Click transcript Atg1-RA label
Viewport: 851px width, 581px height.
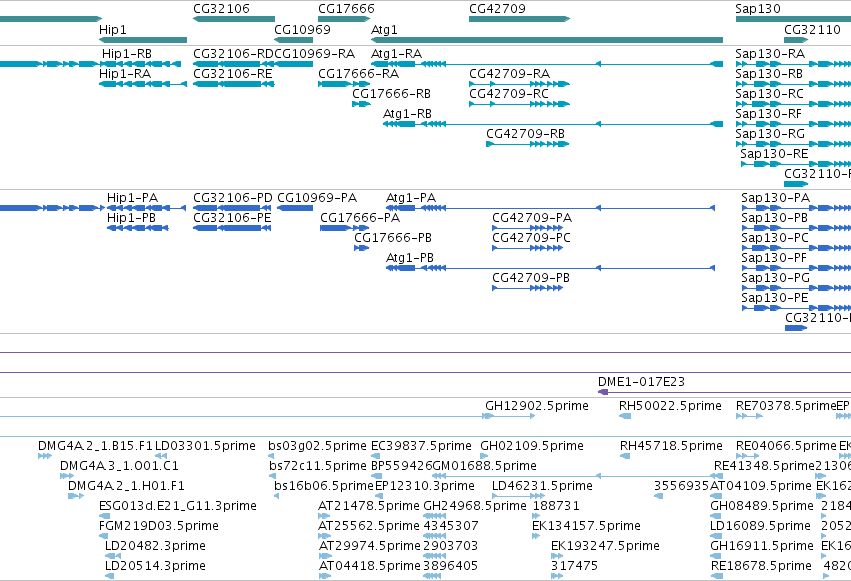click(396, 54)
